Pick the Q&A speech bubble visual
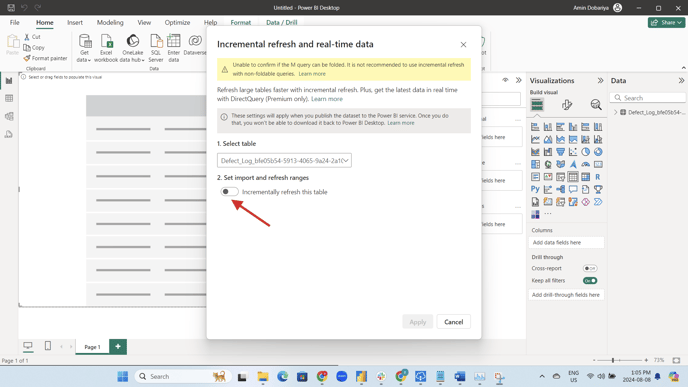The image size is (688, 387). point(573,189)
